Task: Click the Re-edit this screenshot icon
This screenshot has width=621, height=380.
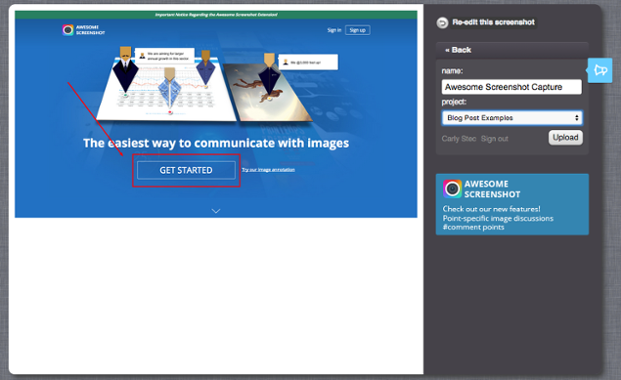Action: (442, 23)
